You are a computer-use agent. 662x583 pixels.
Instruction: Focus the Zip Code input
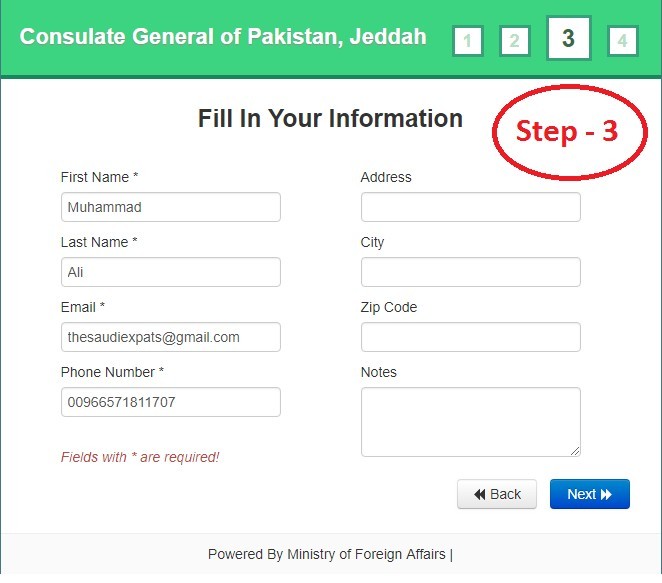click(471, 337)
